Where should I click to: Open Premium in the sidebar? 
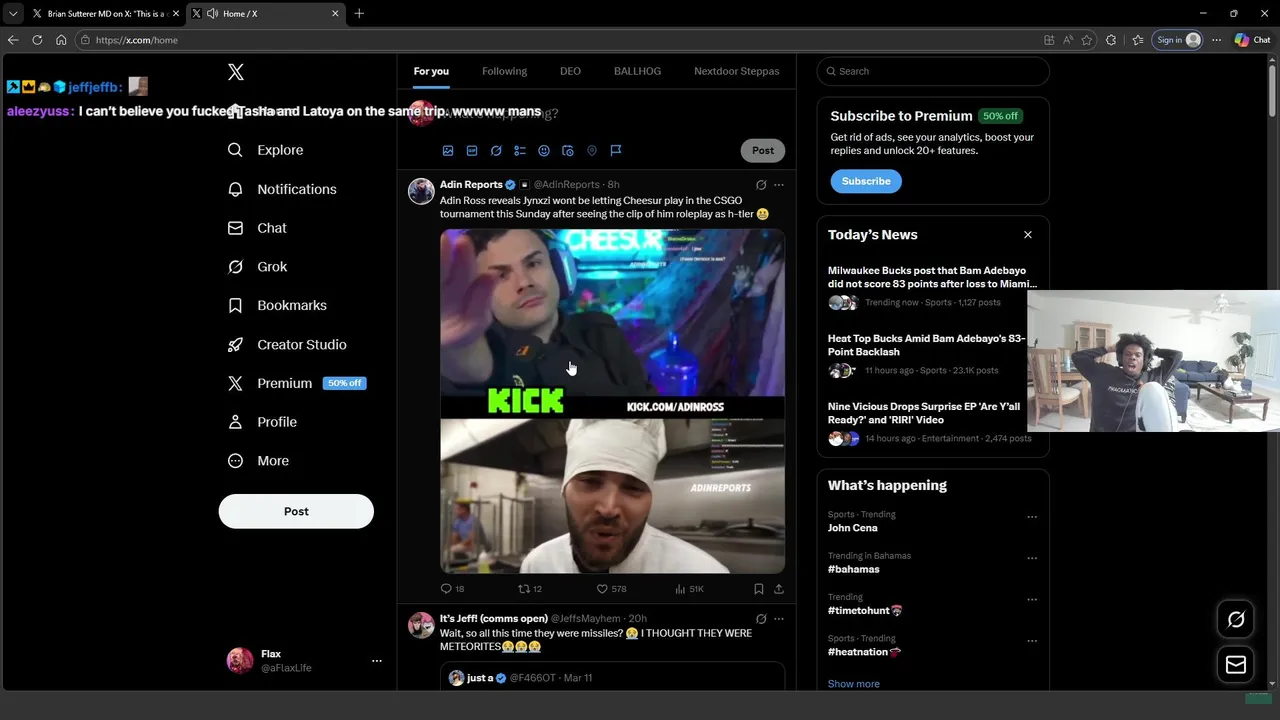(296, 383)
